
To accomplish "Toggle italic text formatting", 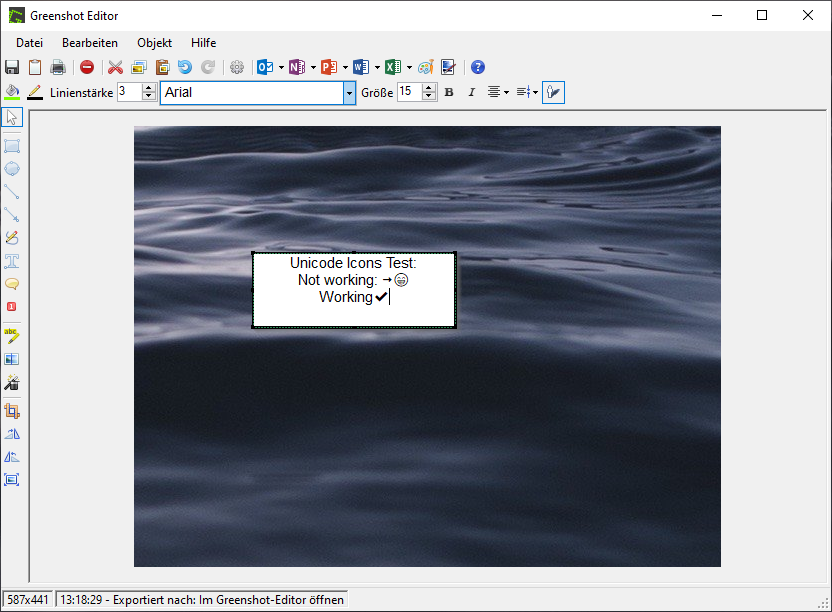I will [471, 91].
